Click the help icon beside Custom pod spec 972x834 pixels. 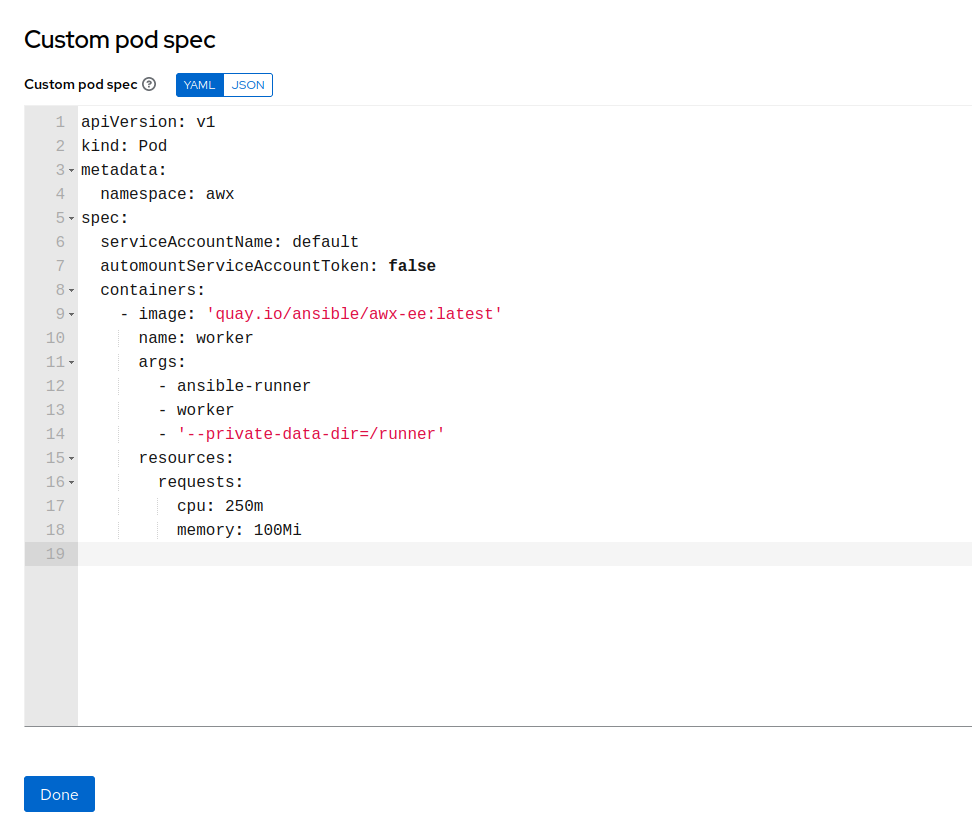coord(149,85)
